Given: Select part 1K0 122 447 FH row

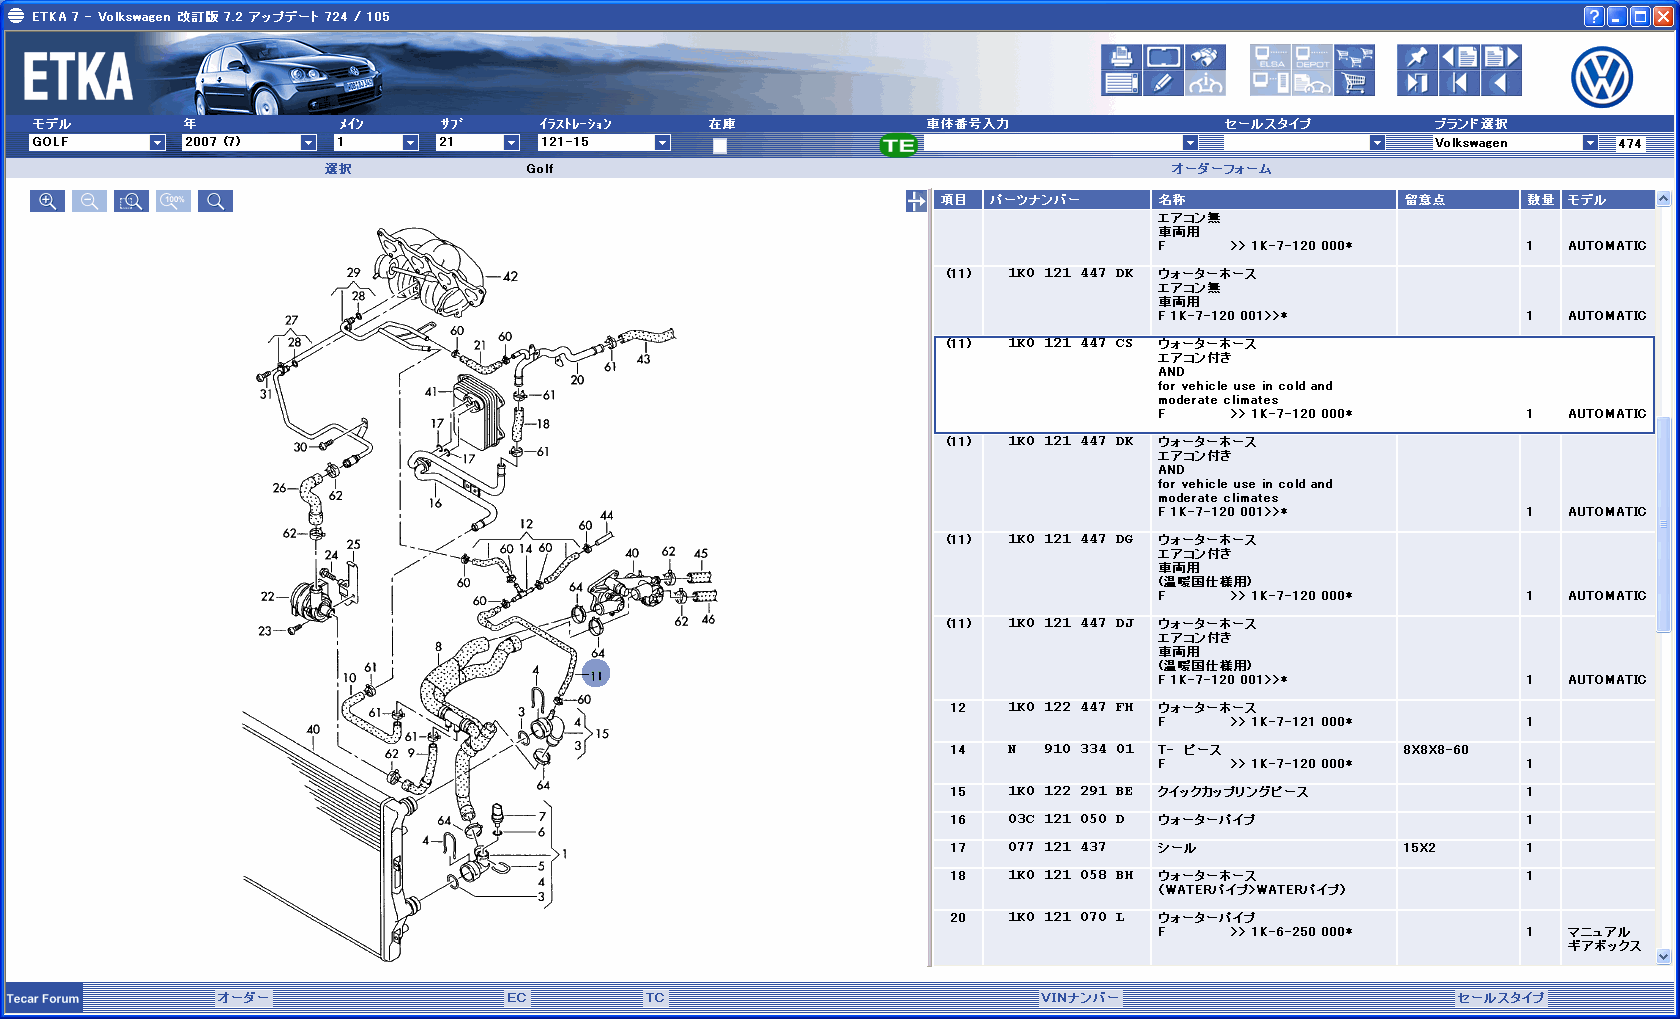Looking at the screenshot, I should click(x=1294, y=721).
